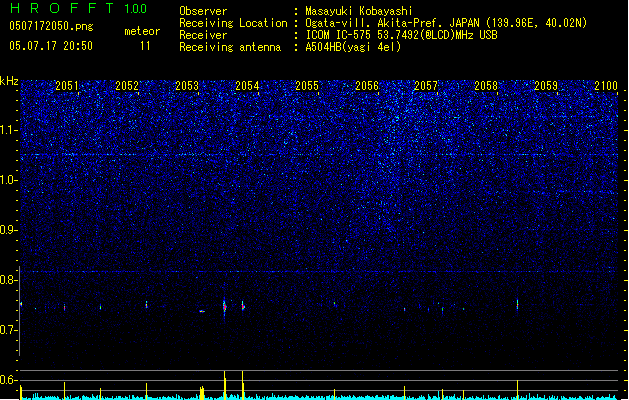Click the horizontal elongated echo just after 2053
This screenshot has height=400, width=629.
(x=202, y=311)
